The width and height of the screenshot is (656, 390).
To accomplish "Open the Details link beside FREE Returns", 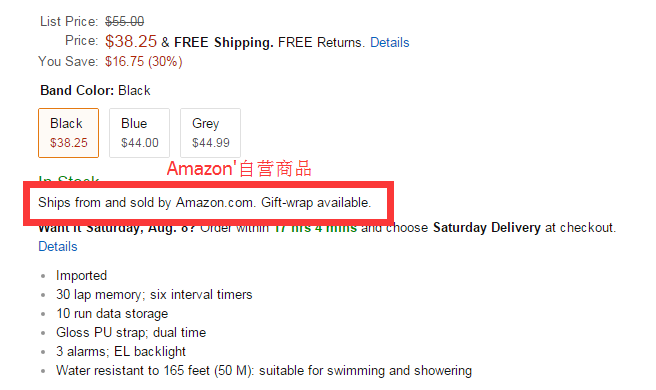I will (x=390, y=43).
